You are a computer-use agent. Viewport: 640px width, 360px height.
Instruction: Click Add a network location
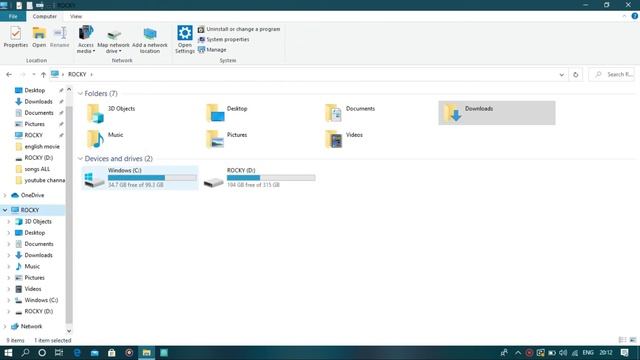click(x=150, y=40)
